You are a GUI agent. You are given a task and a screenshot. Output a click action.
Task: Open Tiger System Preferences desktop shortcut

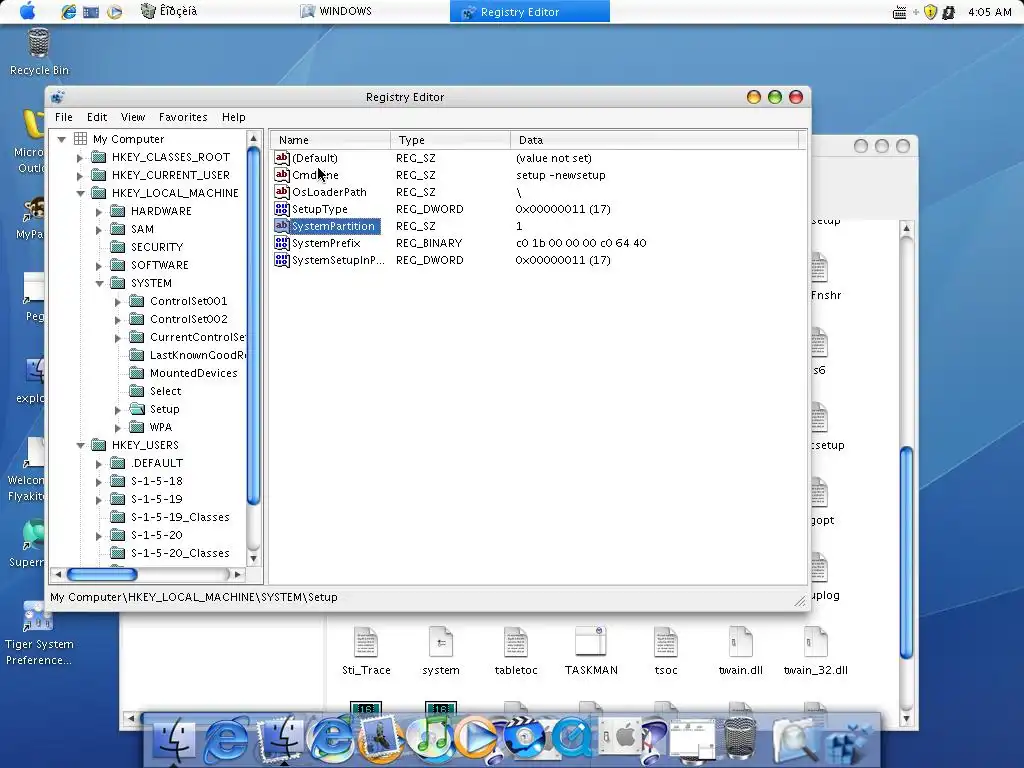[39, 633]
